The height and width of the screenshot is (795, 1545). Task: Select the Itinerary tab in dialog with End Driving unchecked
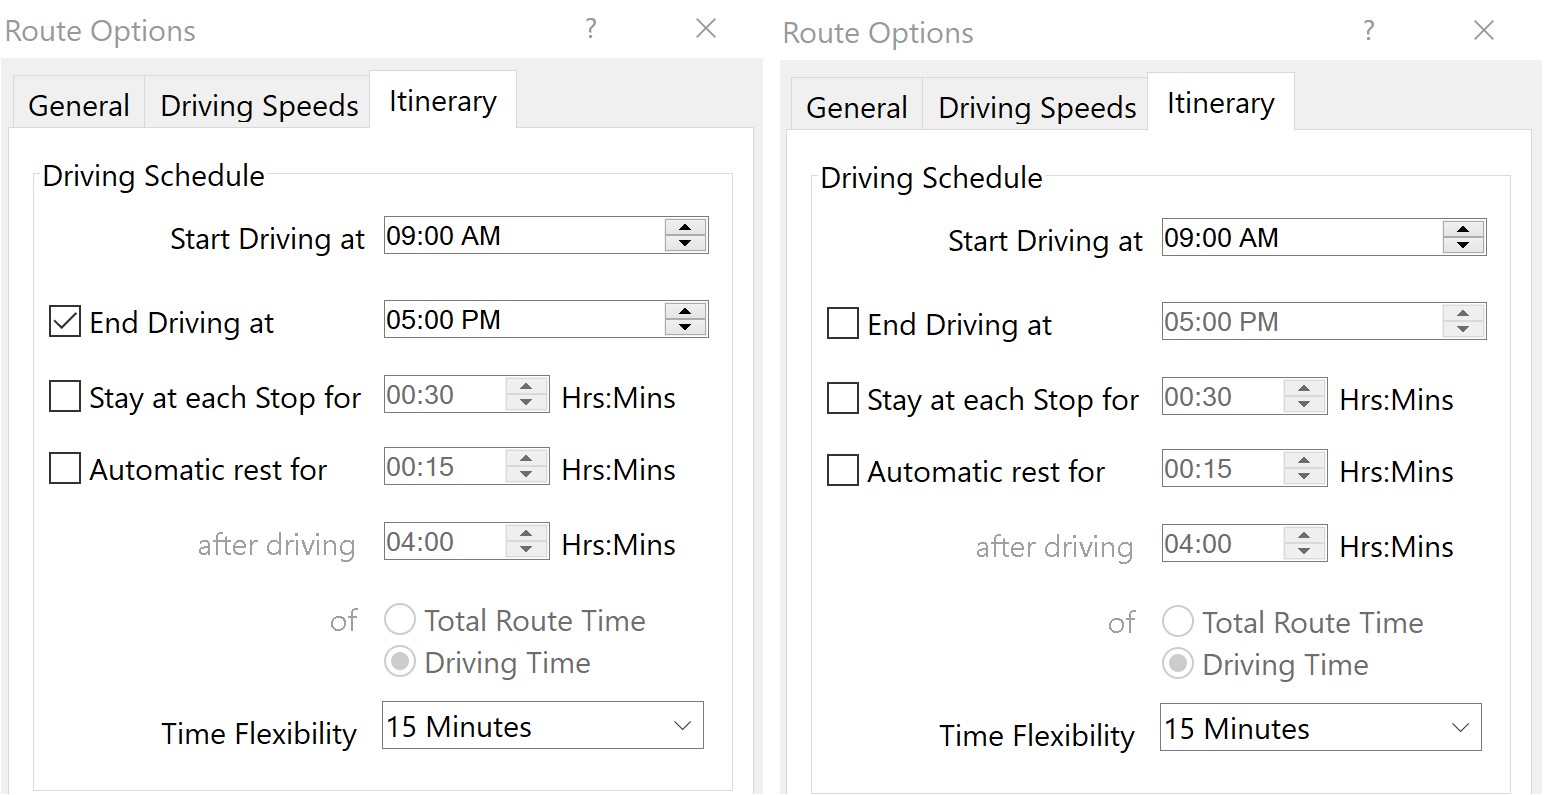(x=1220, y=103)
